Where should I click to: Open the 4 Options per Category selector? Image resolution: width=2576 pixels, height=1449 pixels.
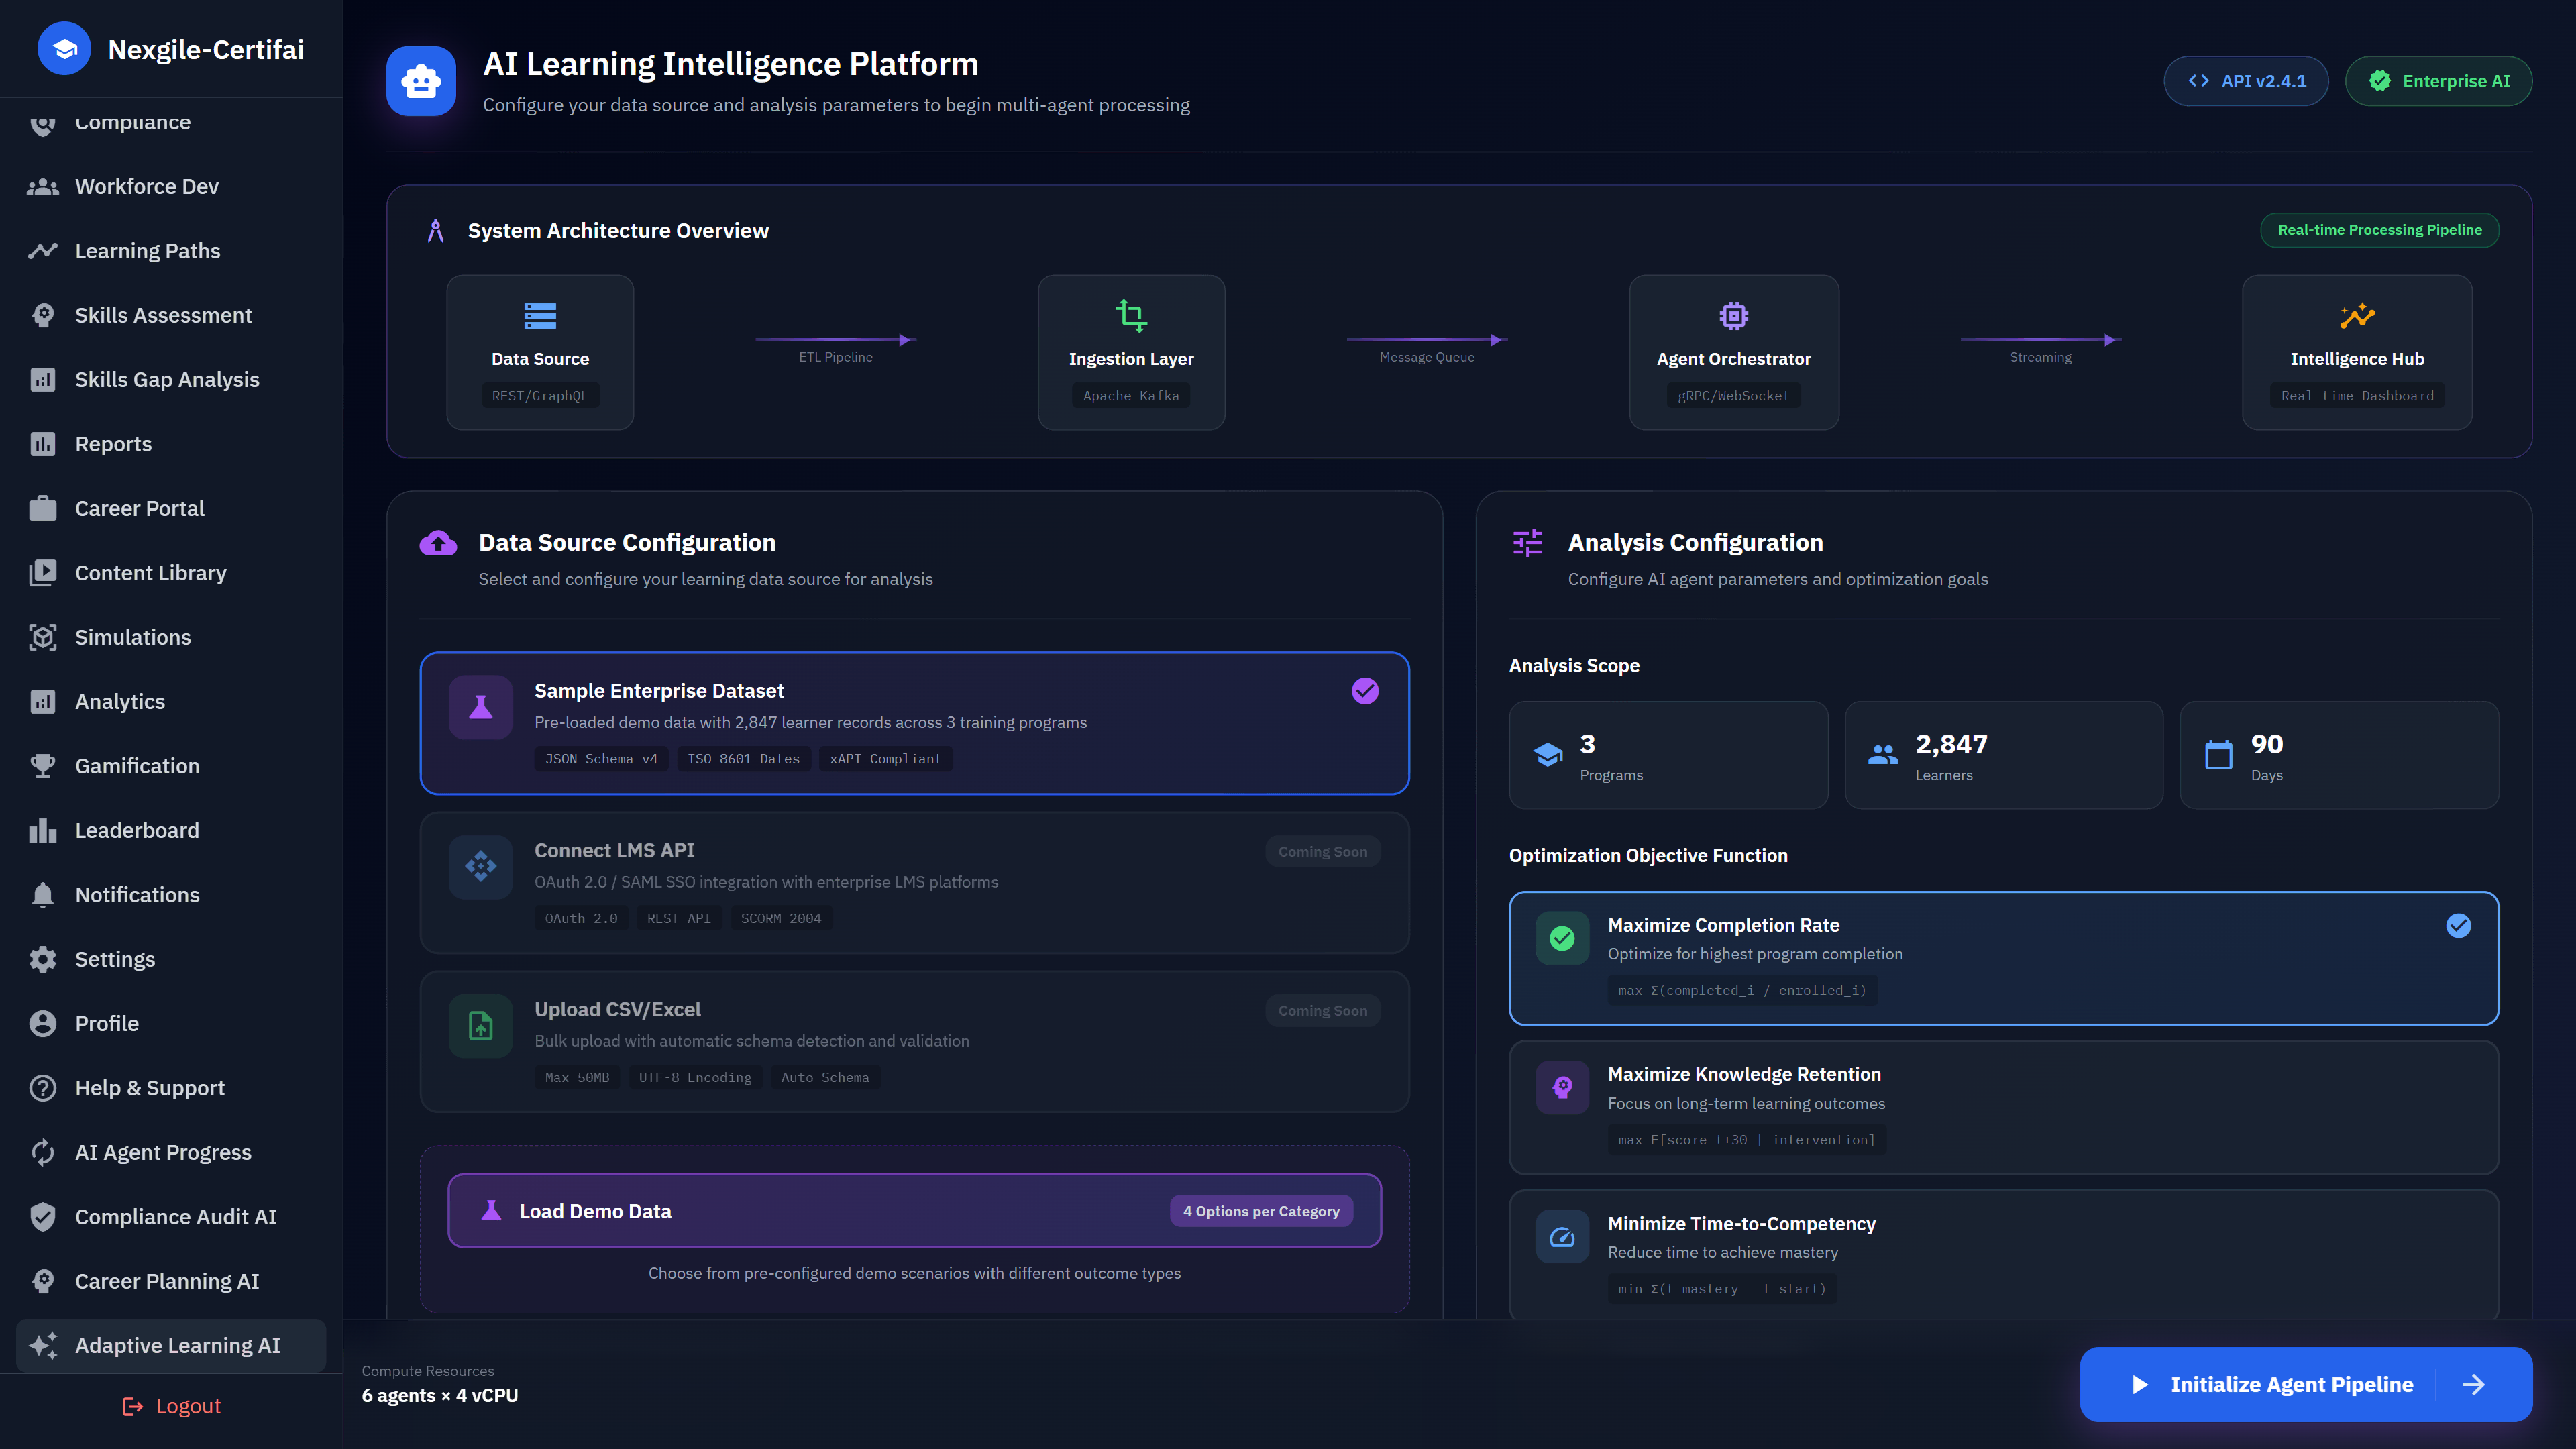point(1261,1210)
